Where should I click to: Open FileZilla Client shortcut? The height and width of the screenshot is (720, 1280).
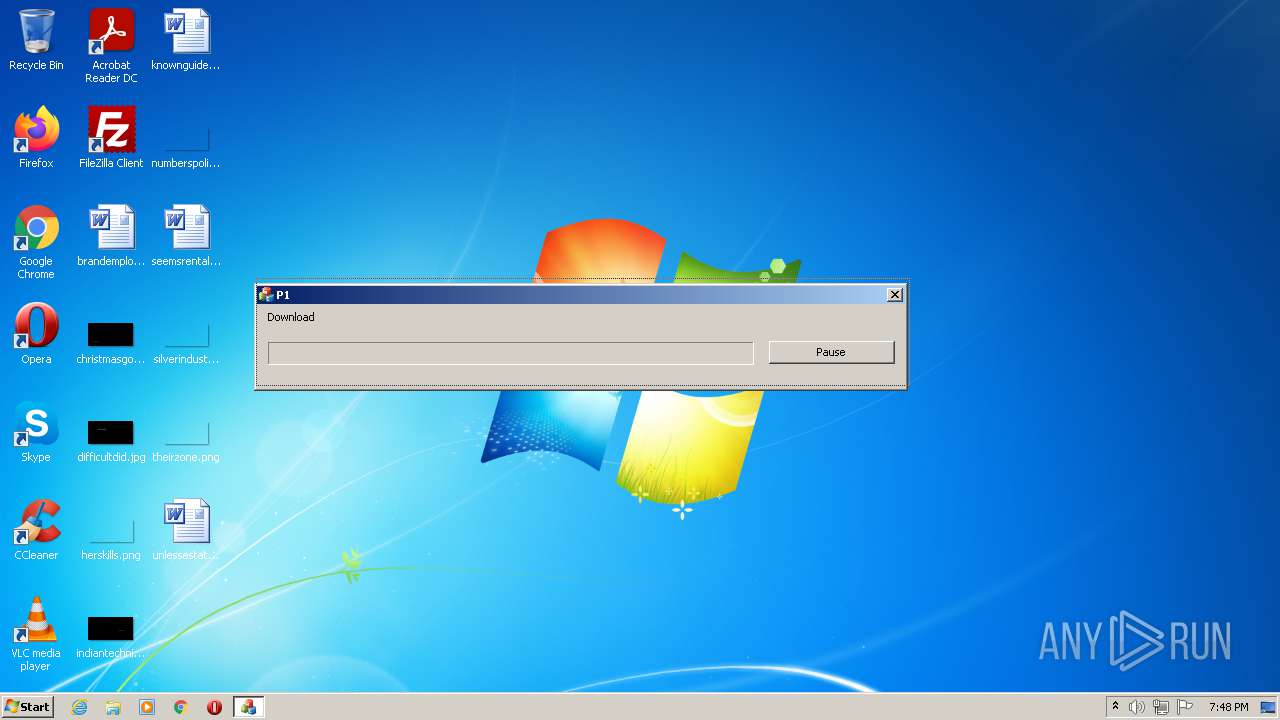111,138
